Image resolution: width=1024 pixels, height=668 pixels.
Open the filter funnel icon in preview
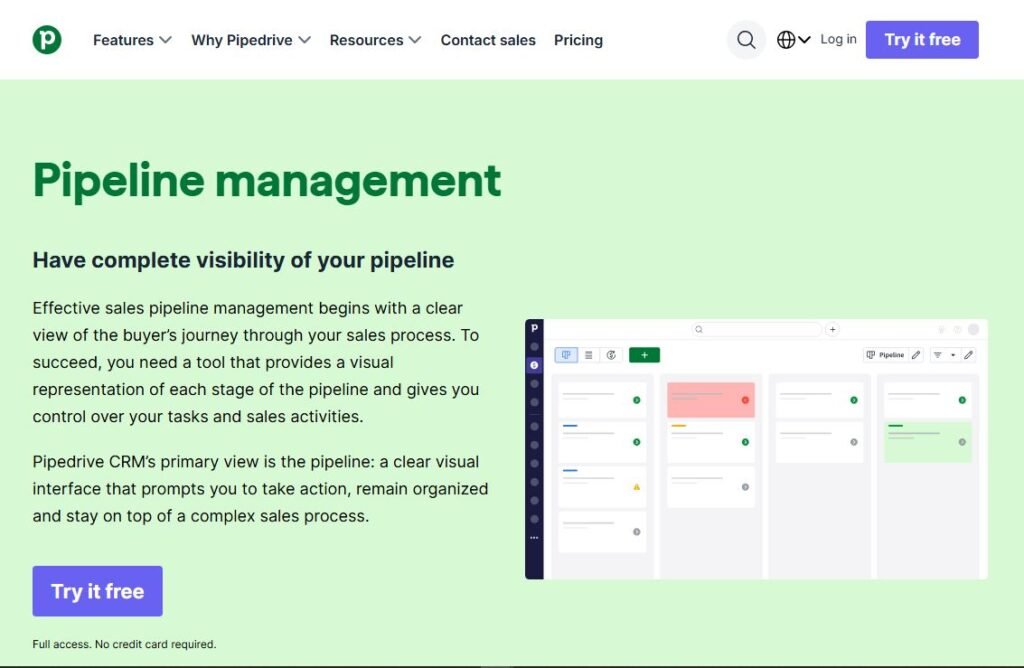pos(938,355)
